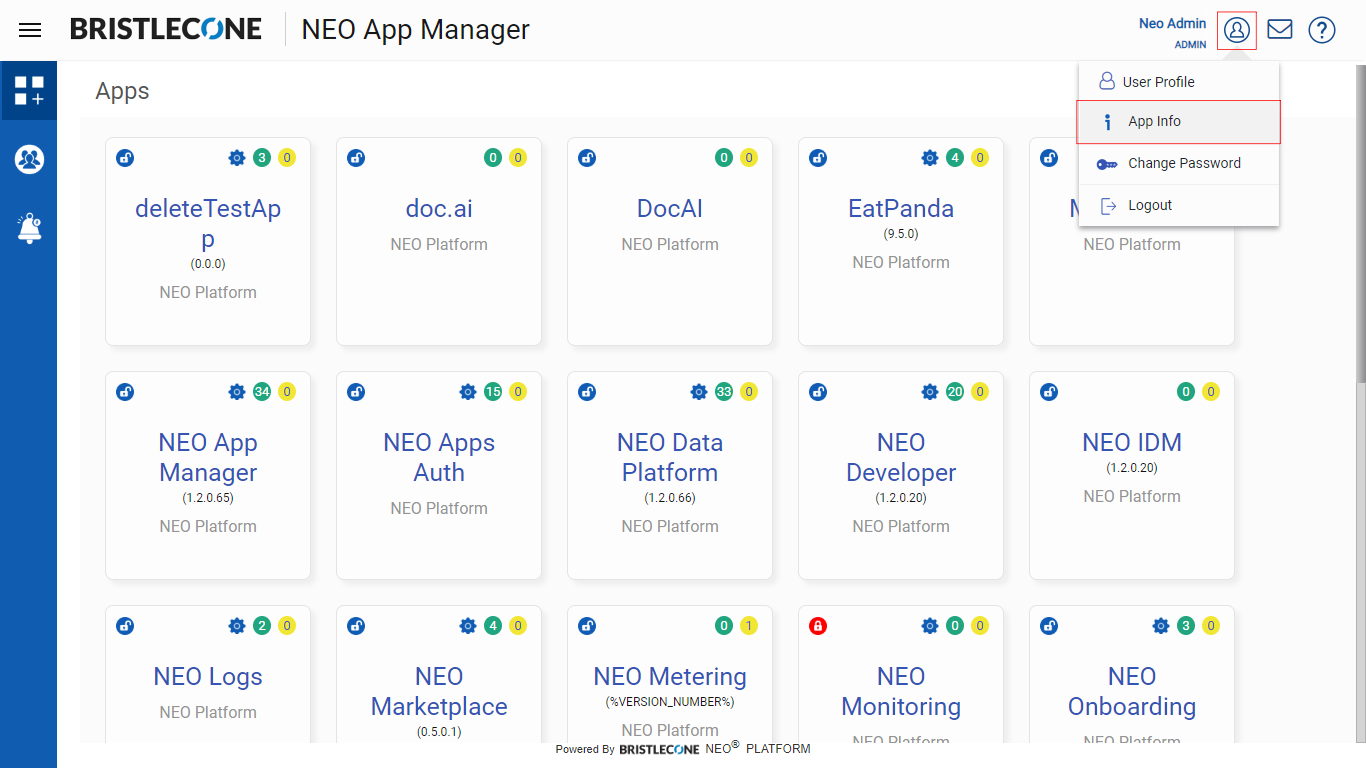
Task: Click green badge 0 on DocAI card
Action: (x=724, y=158)
